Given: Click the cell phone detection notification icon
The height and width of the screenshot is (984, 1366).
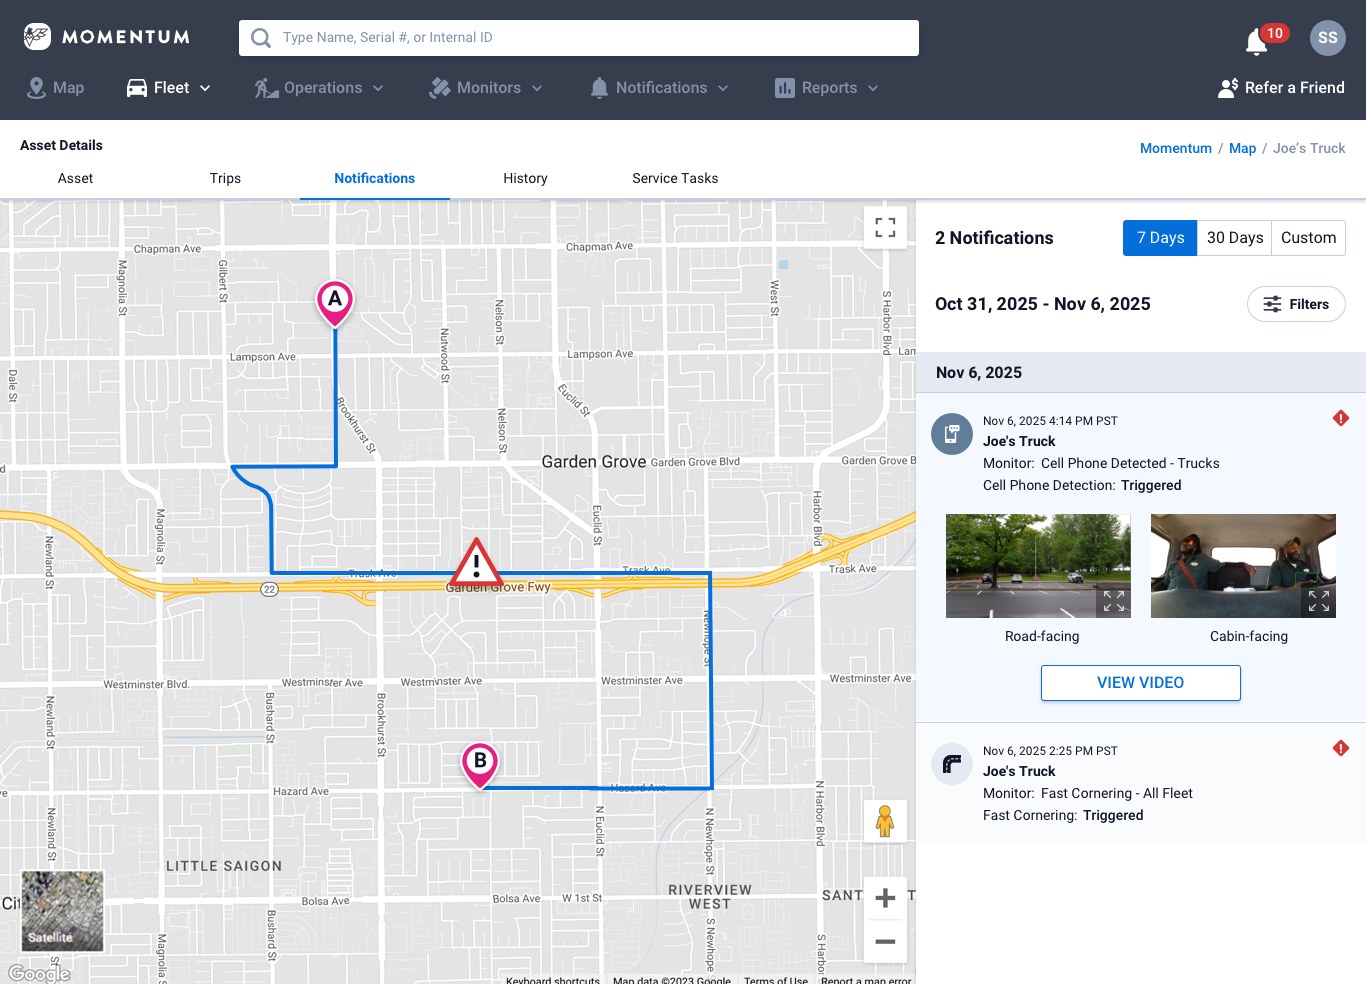Looking at the screenshot, I should 951,434.
